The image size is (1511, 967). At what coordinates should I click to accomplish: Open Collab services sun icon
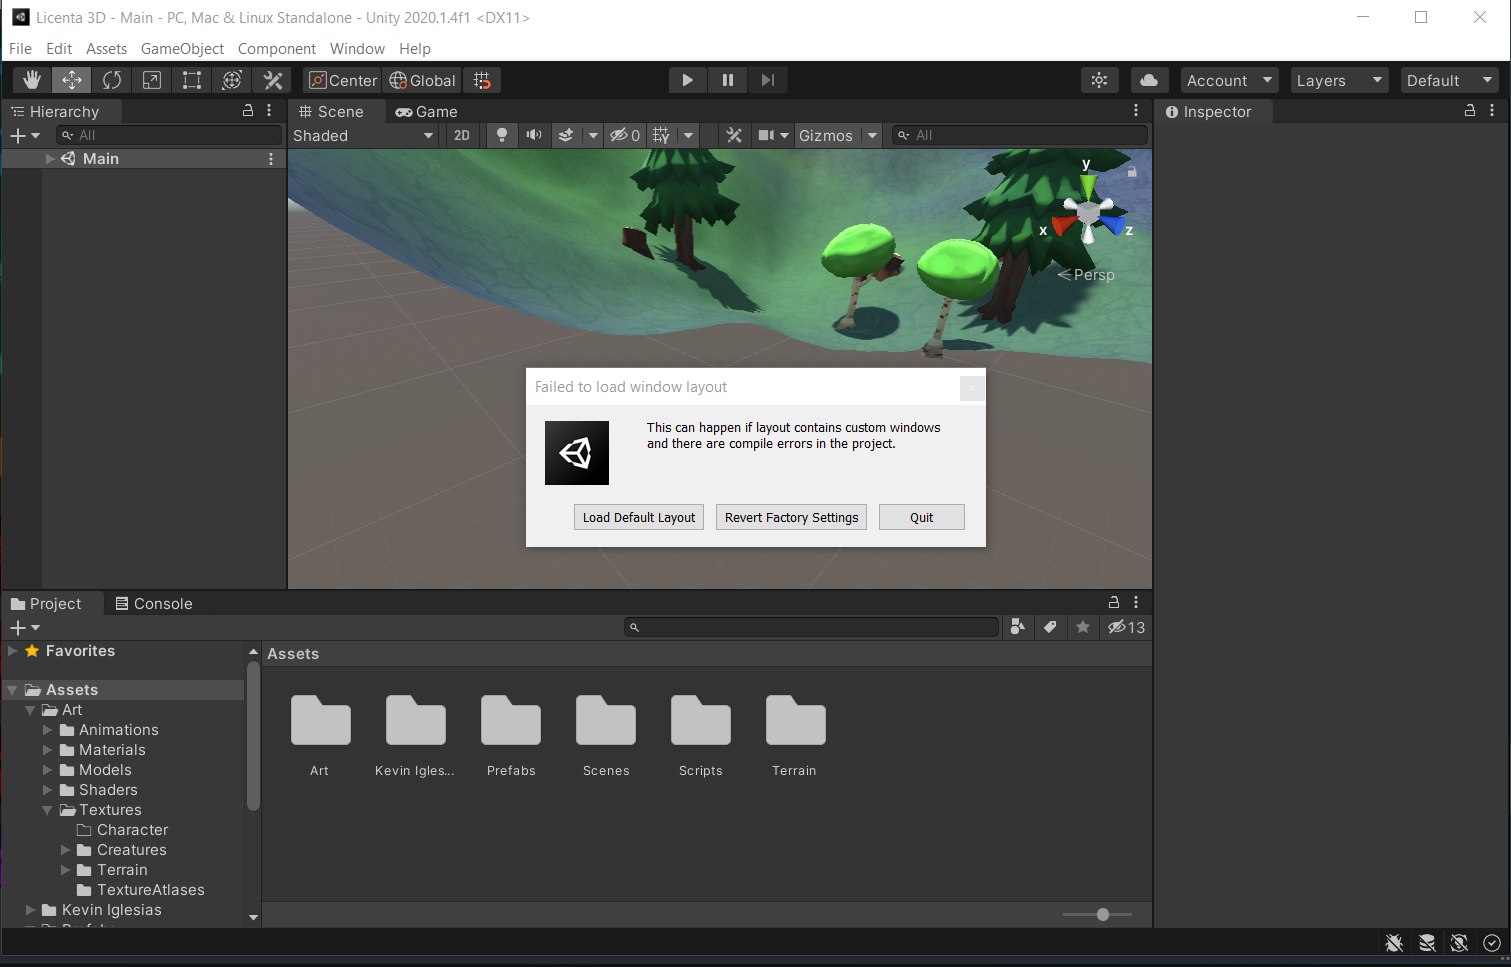pos(1100,80)
